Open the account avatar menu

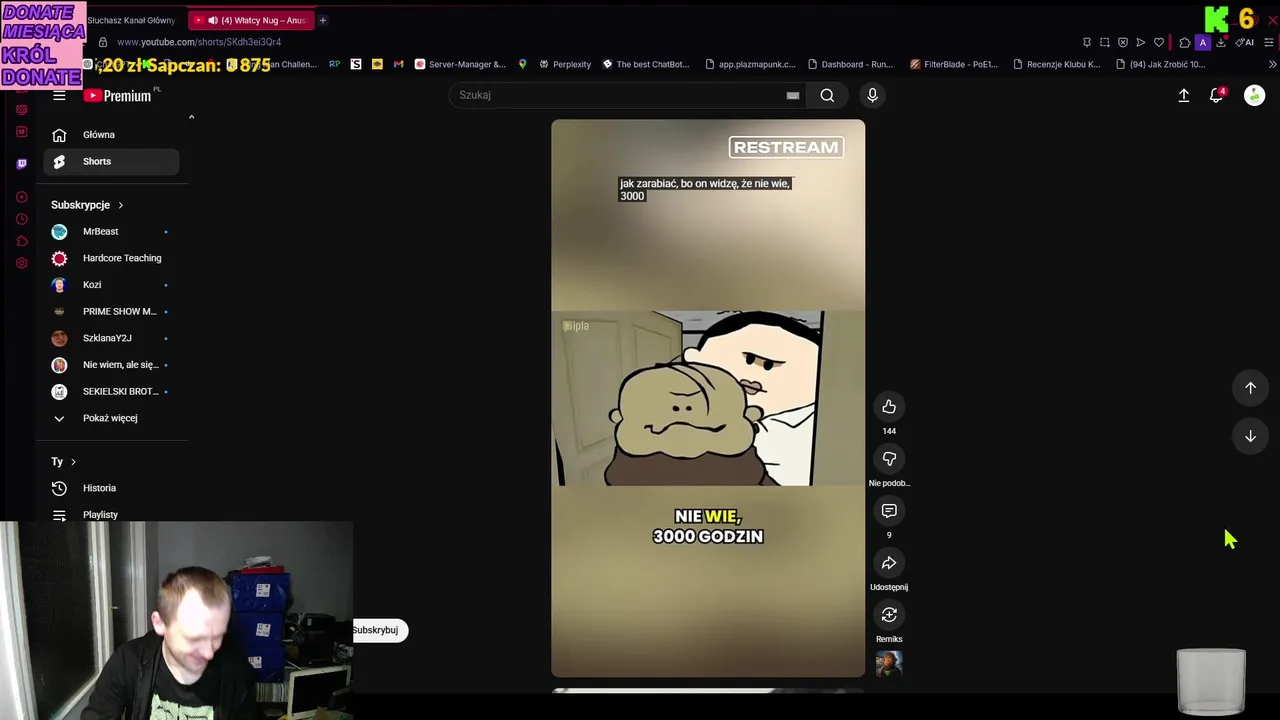1254,95
